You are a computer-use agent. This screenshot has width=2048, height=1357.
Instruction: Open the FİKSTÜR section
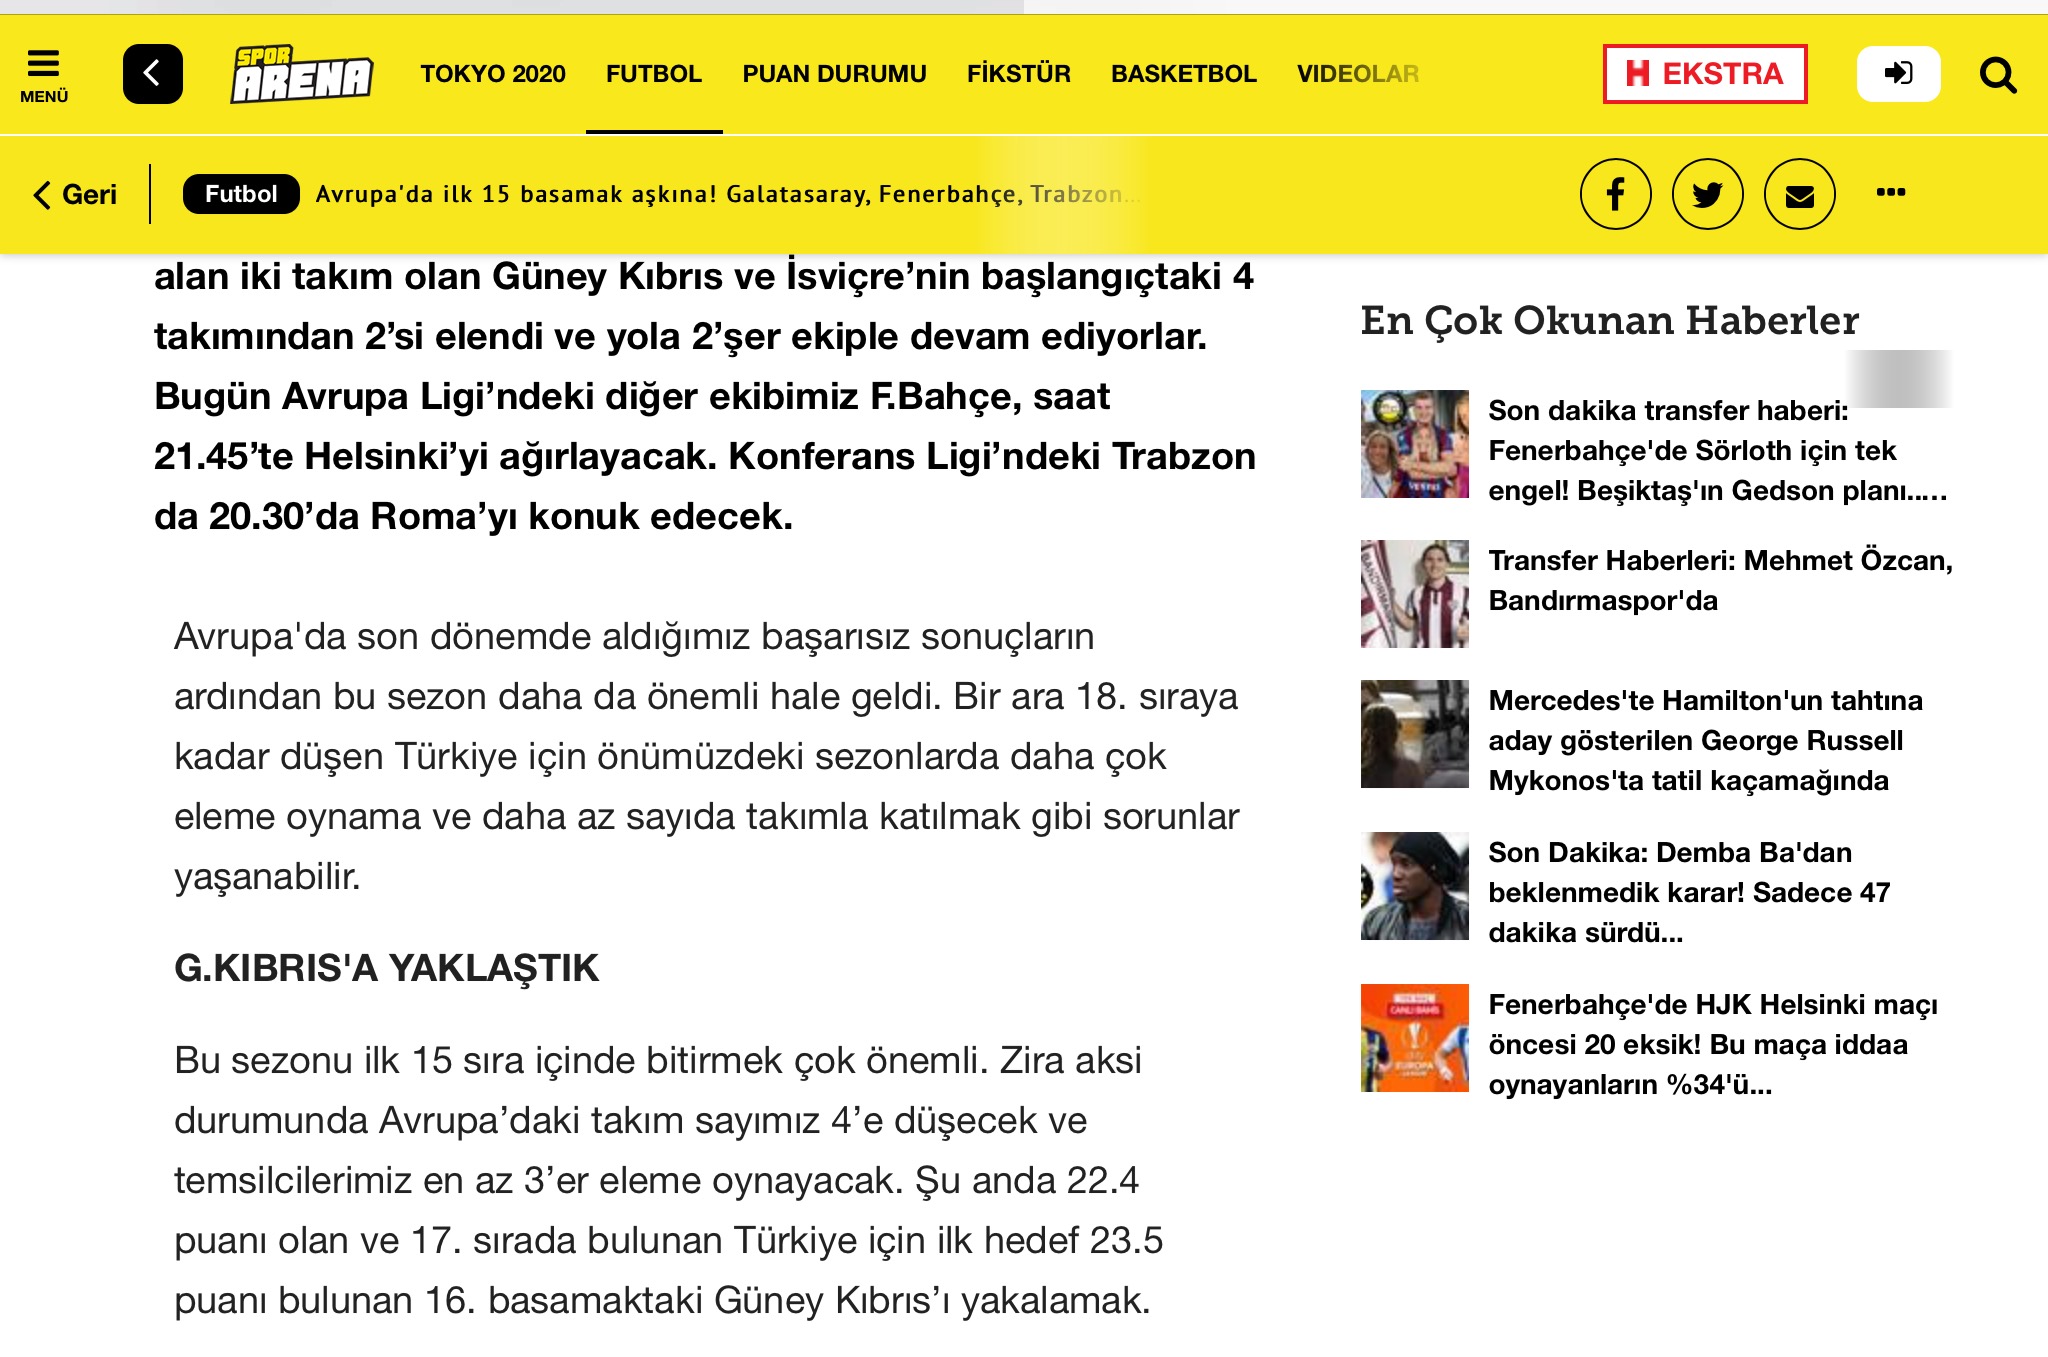point(1018,74)
